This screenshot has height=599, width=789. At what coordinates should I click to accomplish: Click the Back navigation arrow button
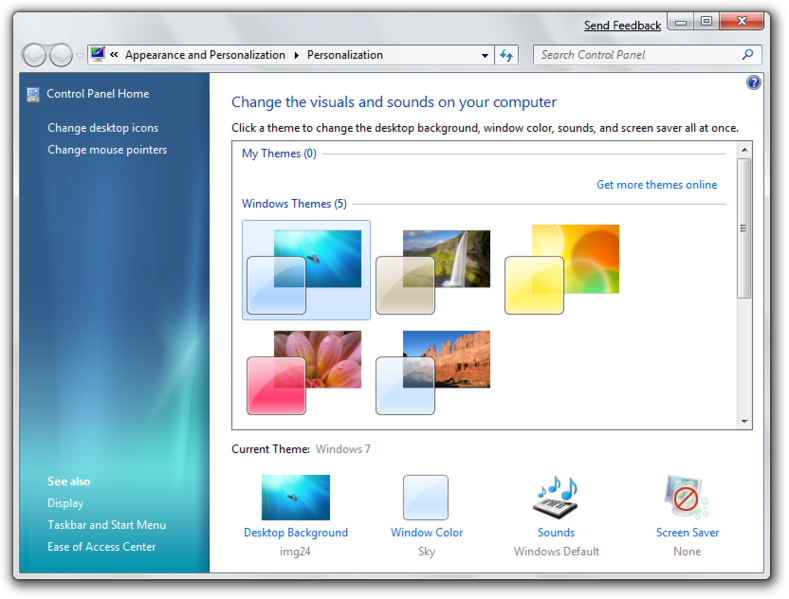click(35, 55)
